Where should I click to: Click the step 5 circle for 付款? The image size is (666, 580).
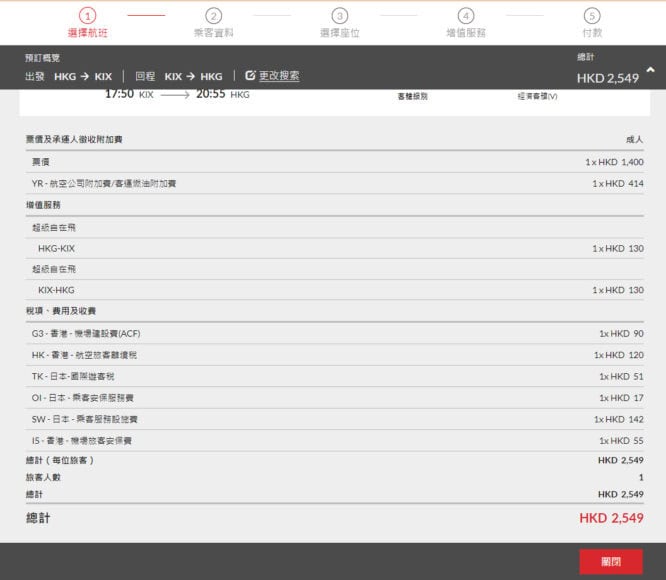click(592, 16)
